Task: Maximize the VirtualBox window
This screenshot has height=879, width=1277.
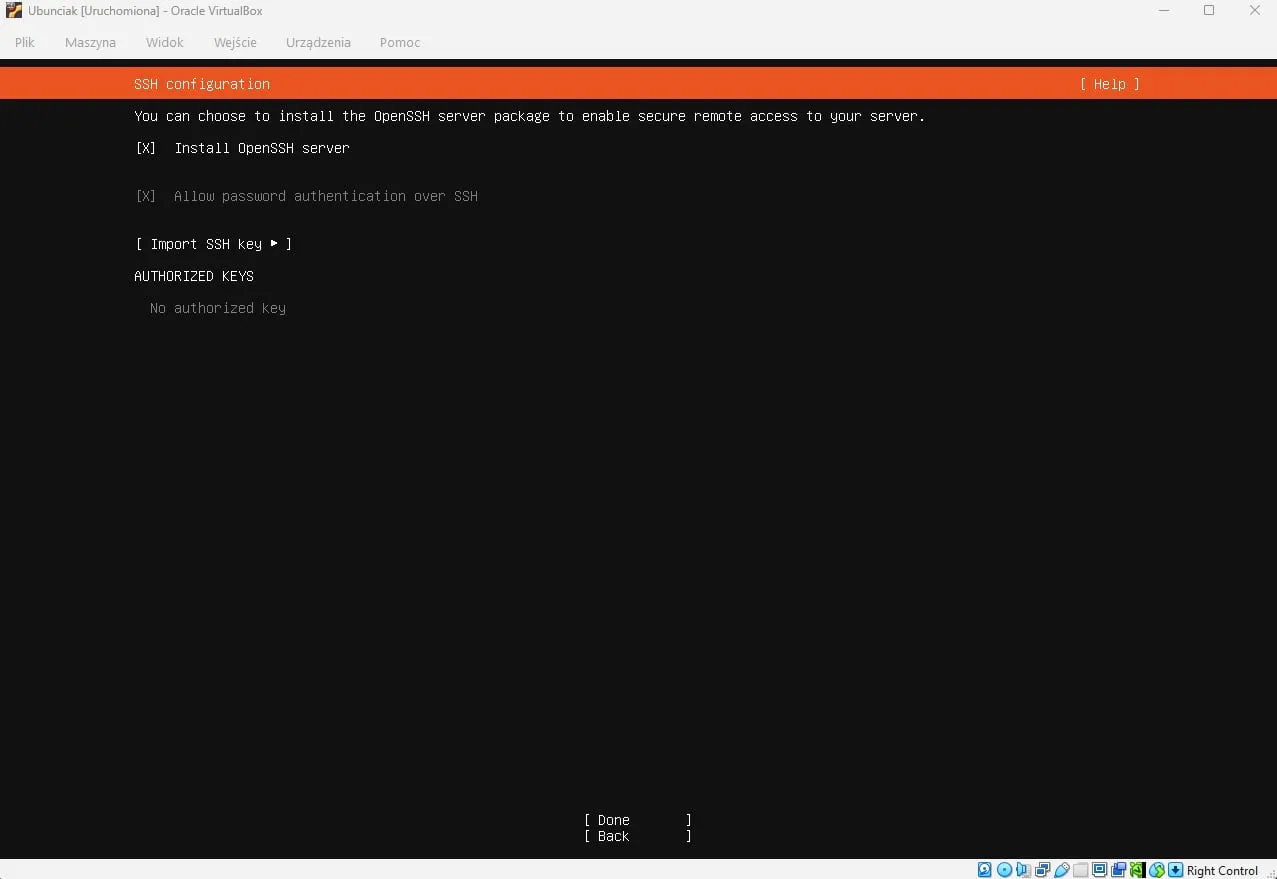Action: pos(1209,11)
